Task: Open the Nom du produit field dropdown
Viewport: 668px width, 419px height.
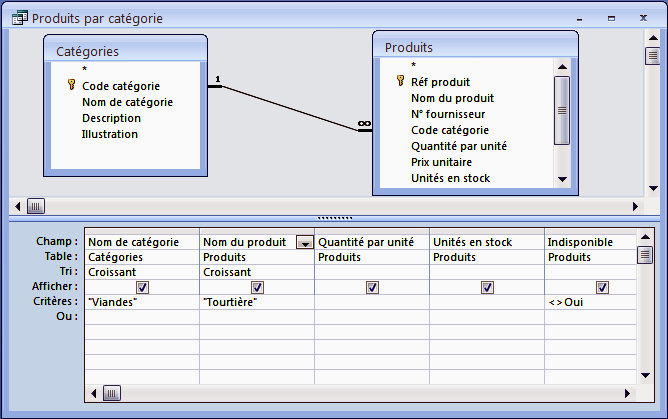Action: 305,242
